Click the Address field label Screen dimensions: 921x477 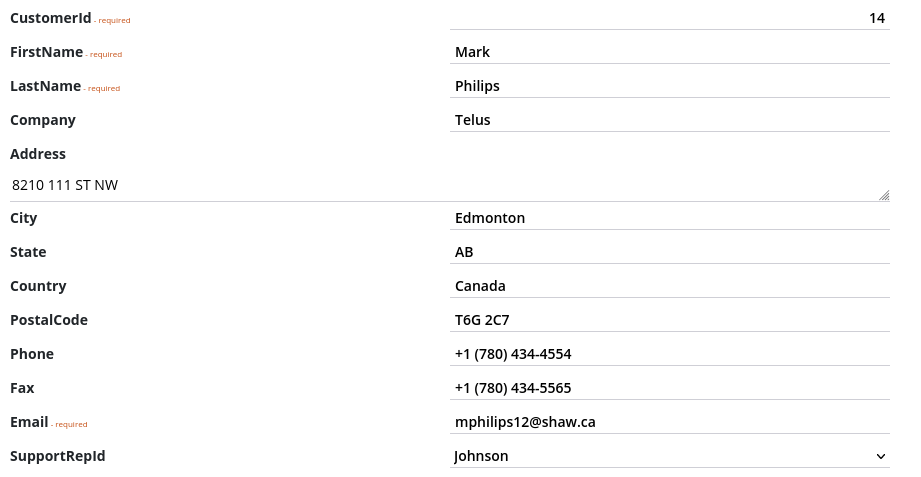tap(38, 154)
